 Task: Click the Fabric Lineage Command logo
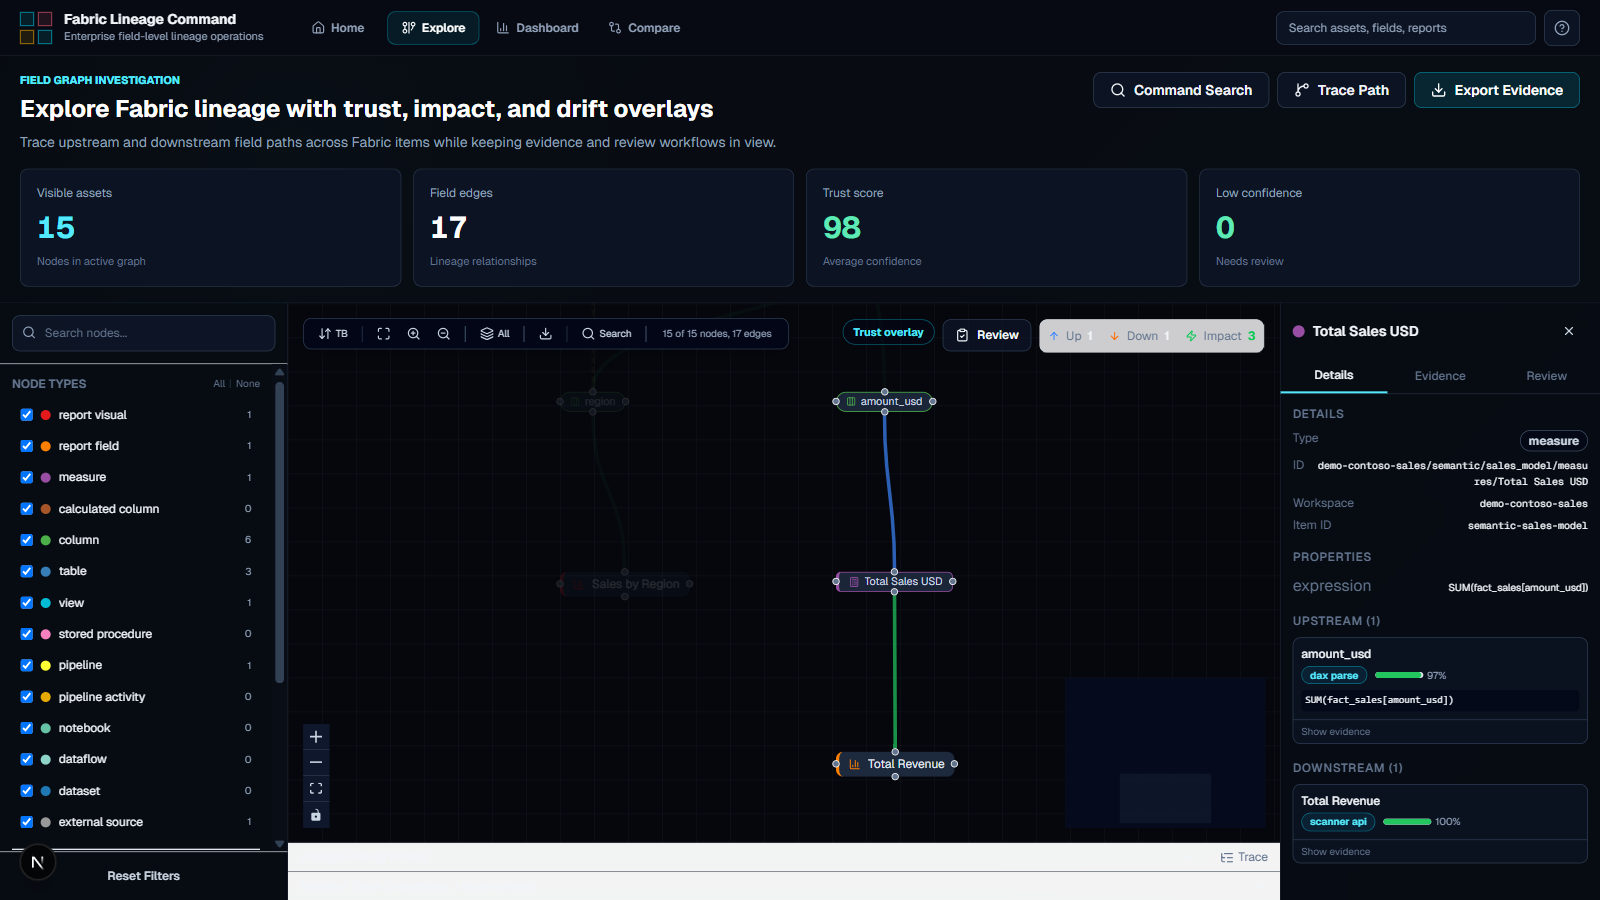pyautogui.click(x=36, y=28)
